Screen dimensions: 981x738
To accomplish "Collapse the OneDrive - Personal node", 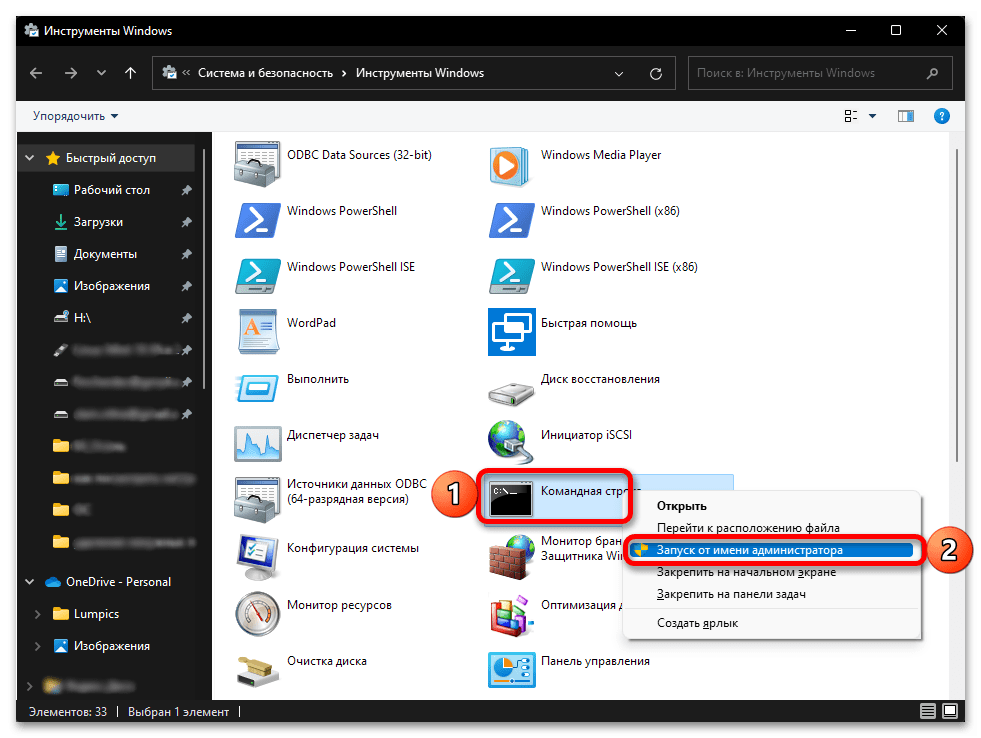I will 29,582.
